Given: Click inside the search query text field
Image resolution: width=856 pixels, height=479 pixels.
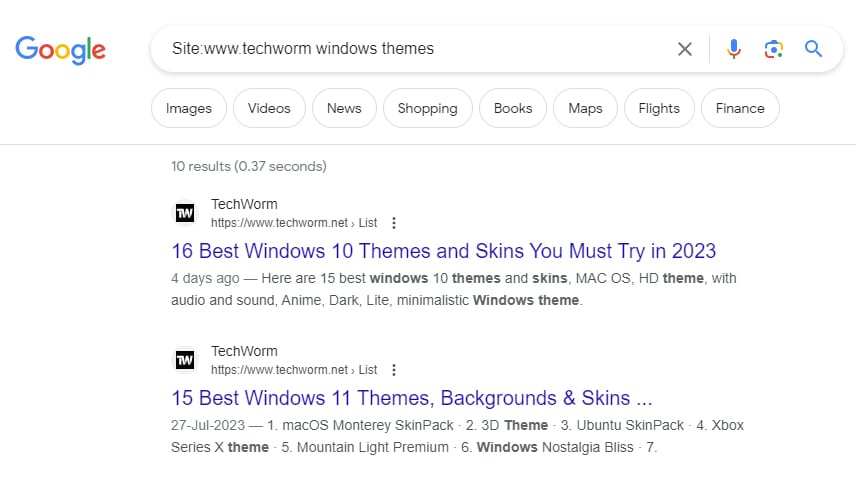Looking at the screenshot, I should pos(400,49).
